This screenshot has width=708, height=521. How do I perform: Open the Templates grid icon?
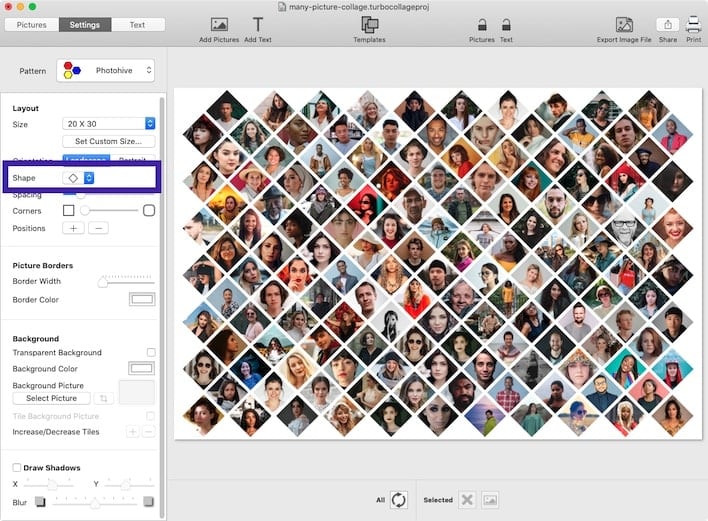coord(369,25)
